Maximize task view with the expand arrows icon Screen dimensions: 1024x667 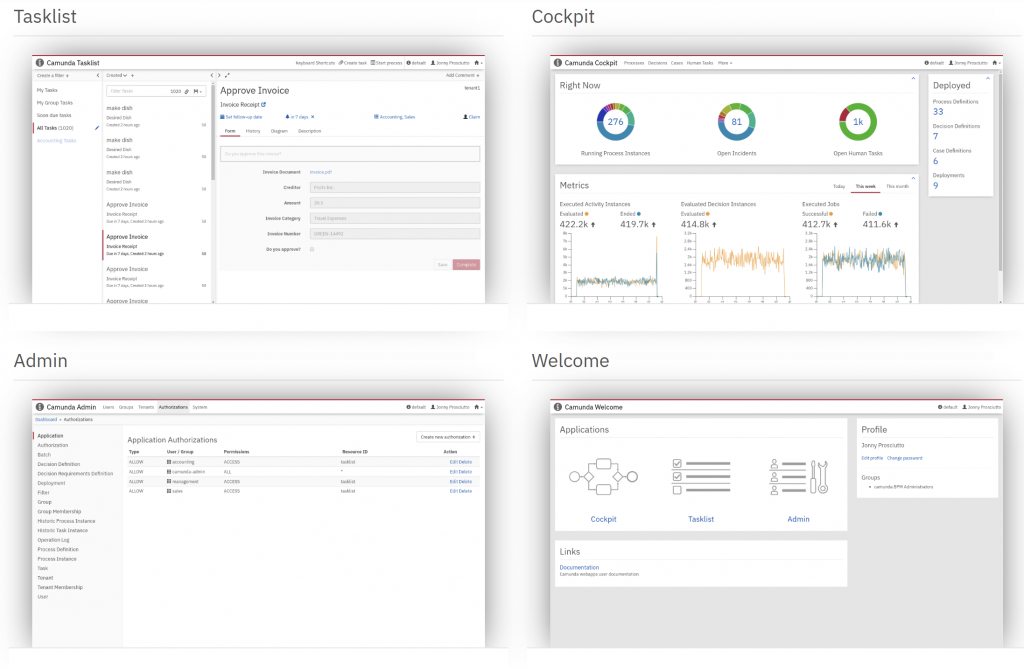pyautogui.click(x=227, y=75)
